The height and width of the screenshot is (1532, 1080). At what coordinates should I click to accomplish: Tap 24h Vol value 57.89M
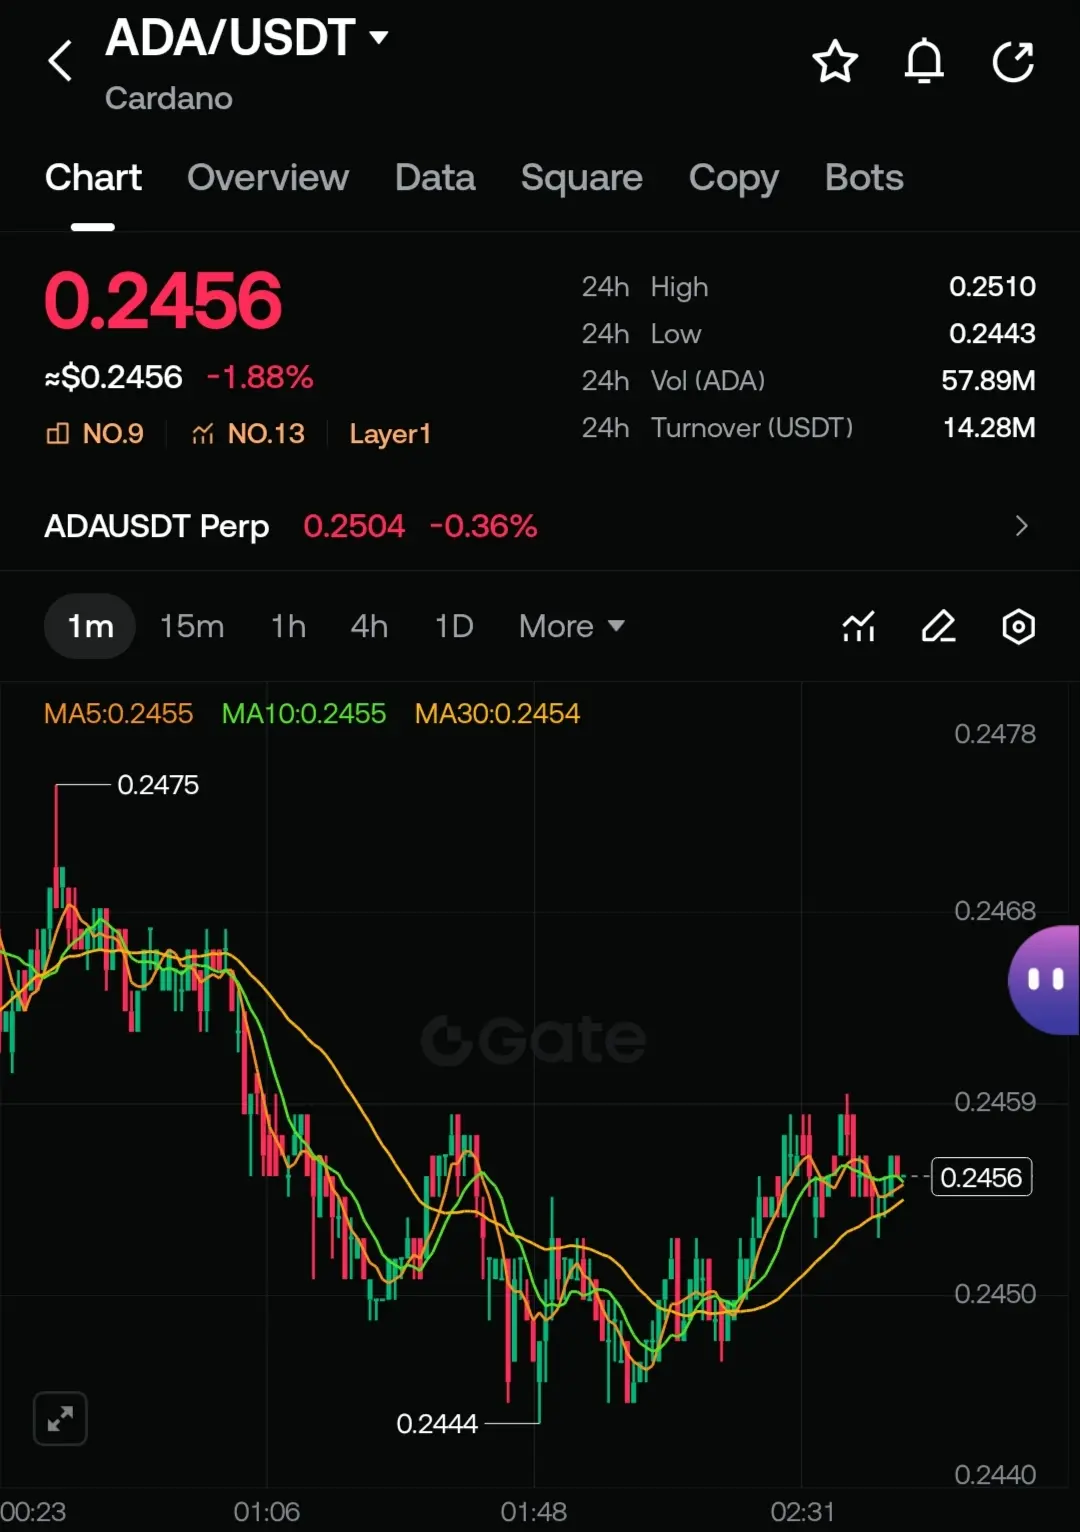click(x=988, y=381)
